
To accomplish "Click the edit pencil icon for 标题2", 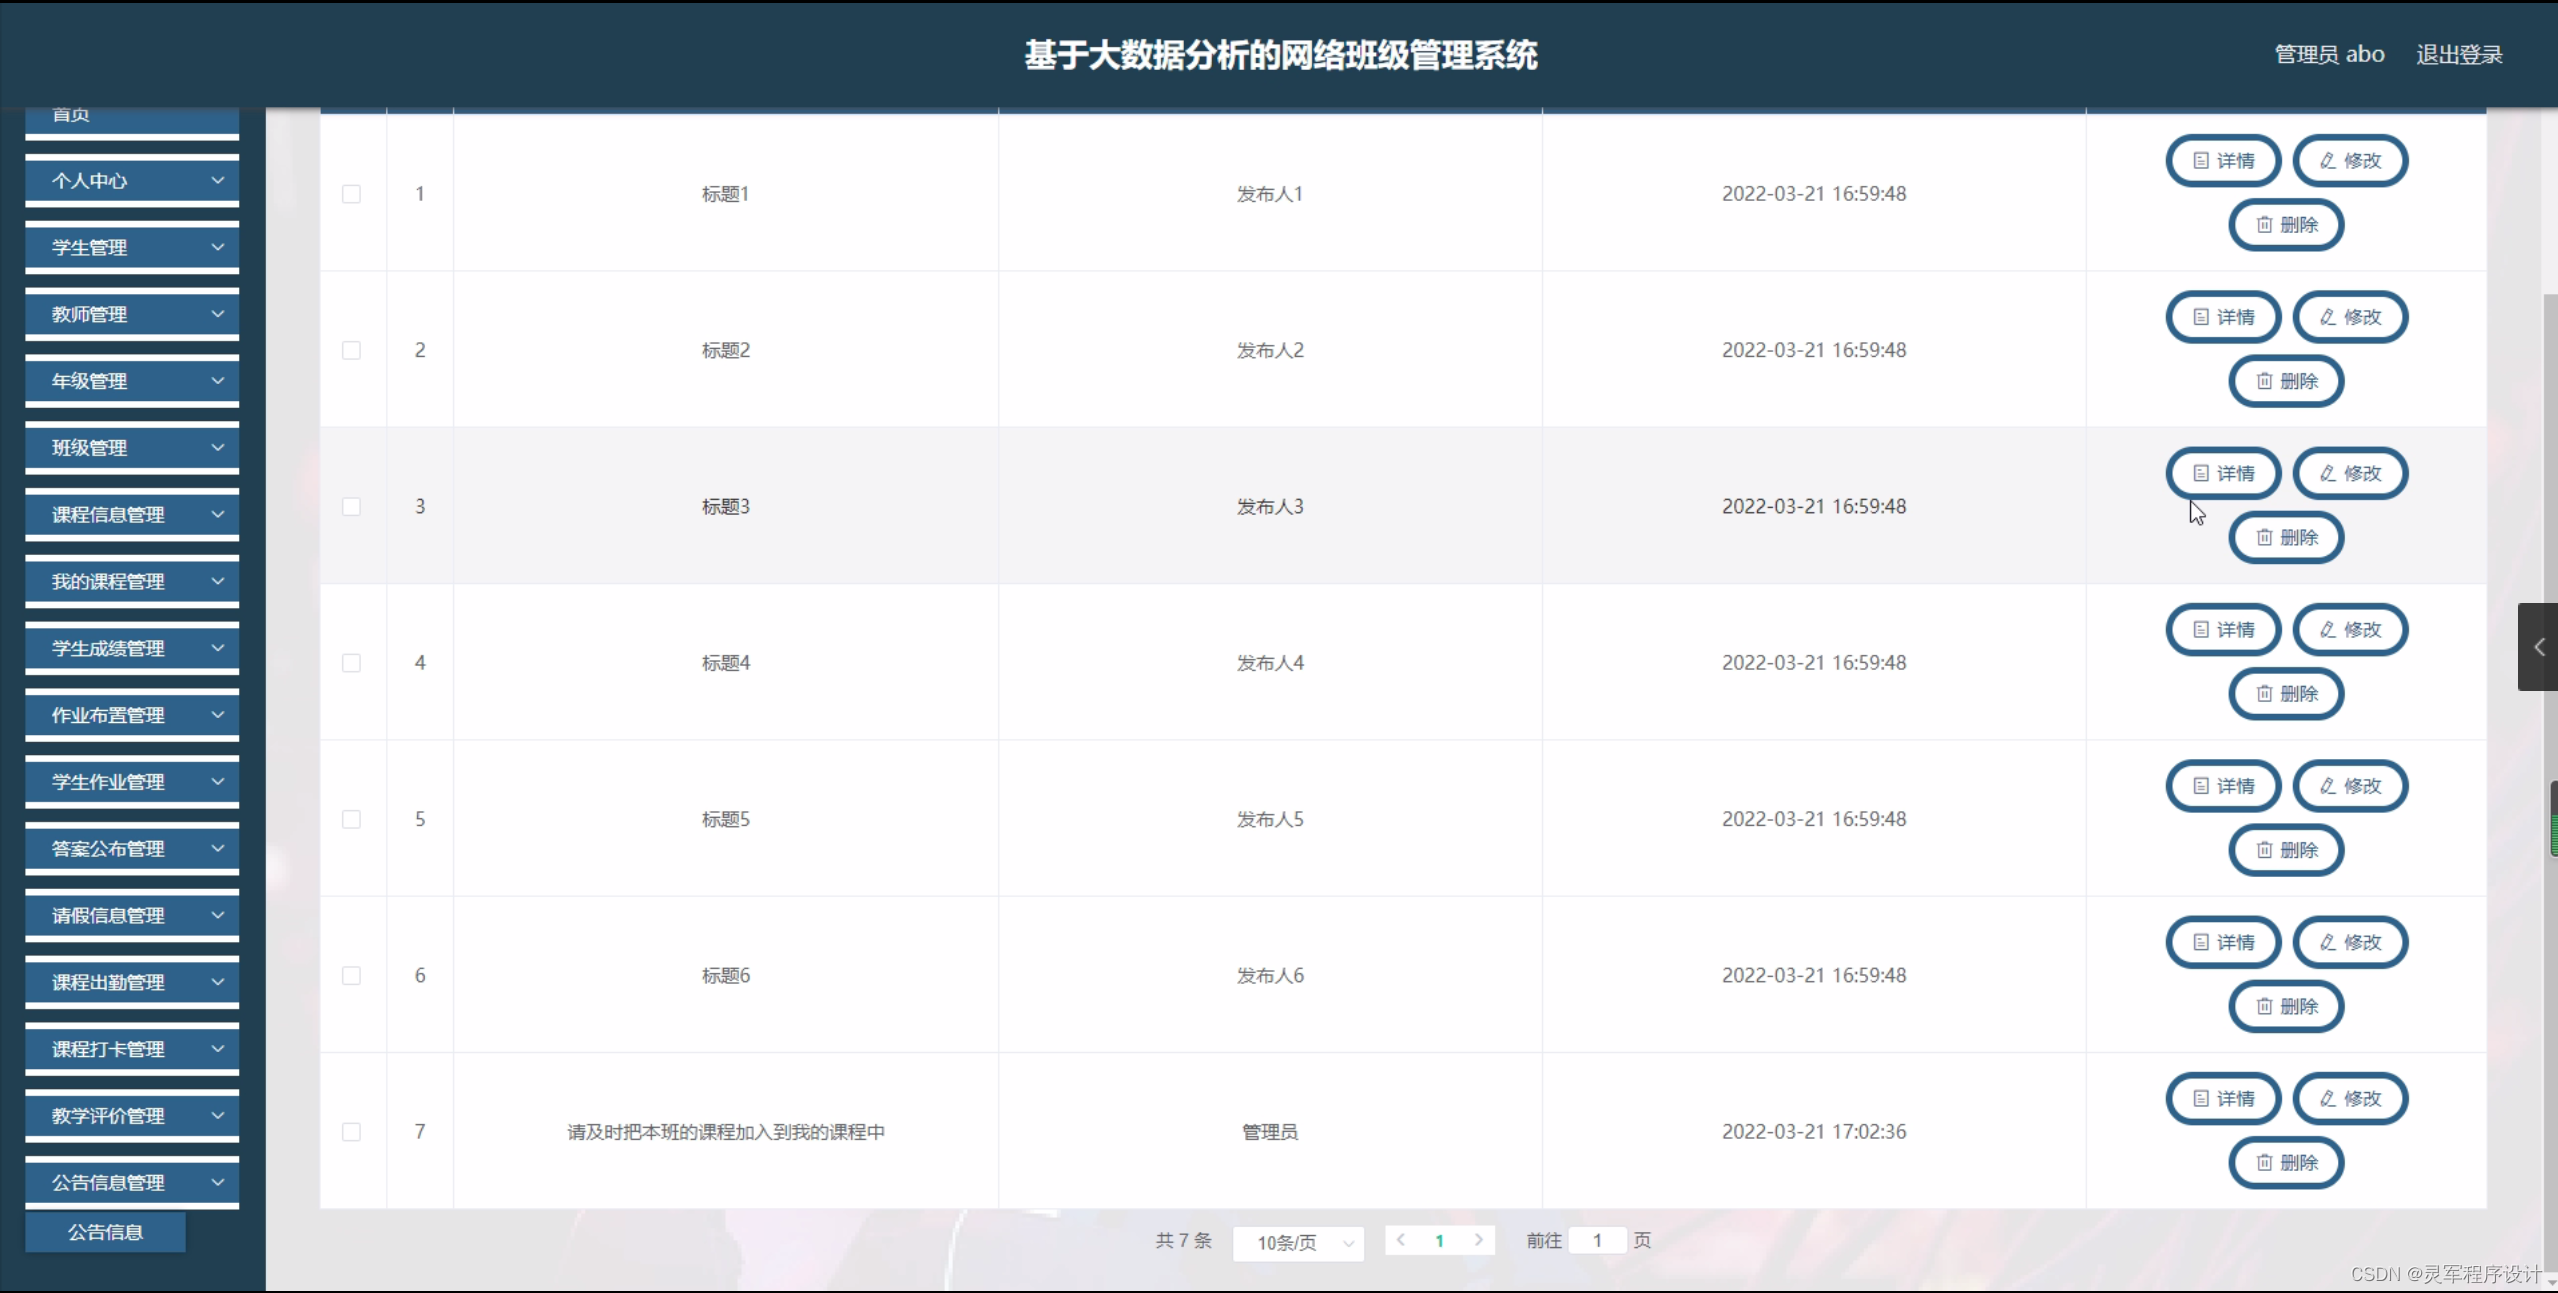I will coord(2327,317).
